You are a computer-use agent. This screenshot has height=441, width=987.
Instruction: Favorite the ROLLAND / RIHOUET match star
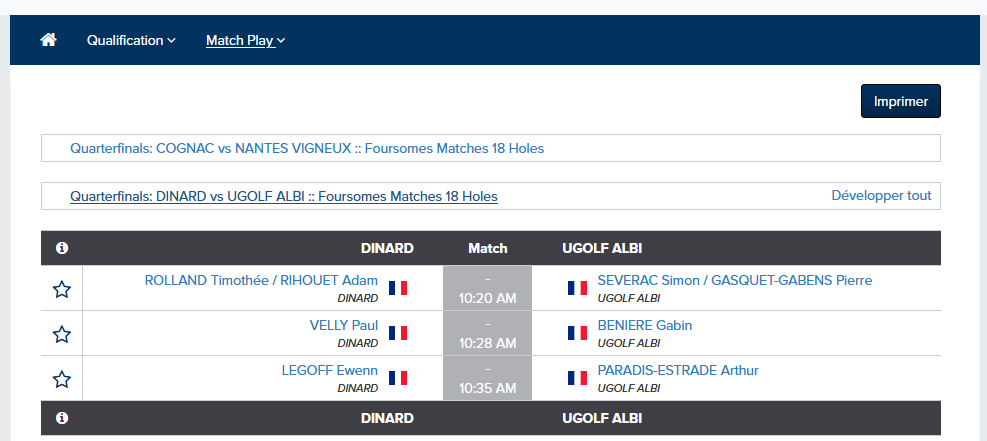62,289
